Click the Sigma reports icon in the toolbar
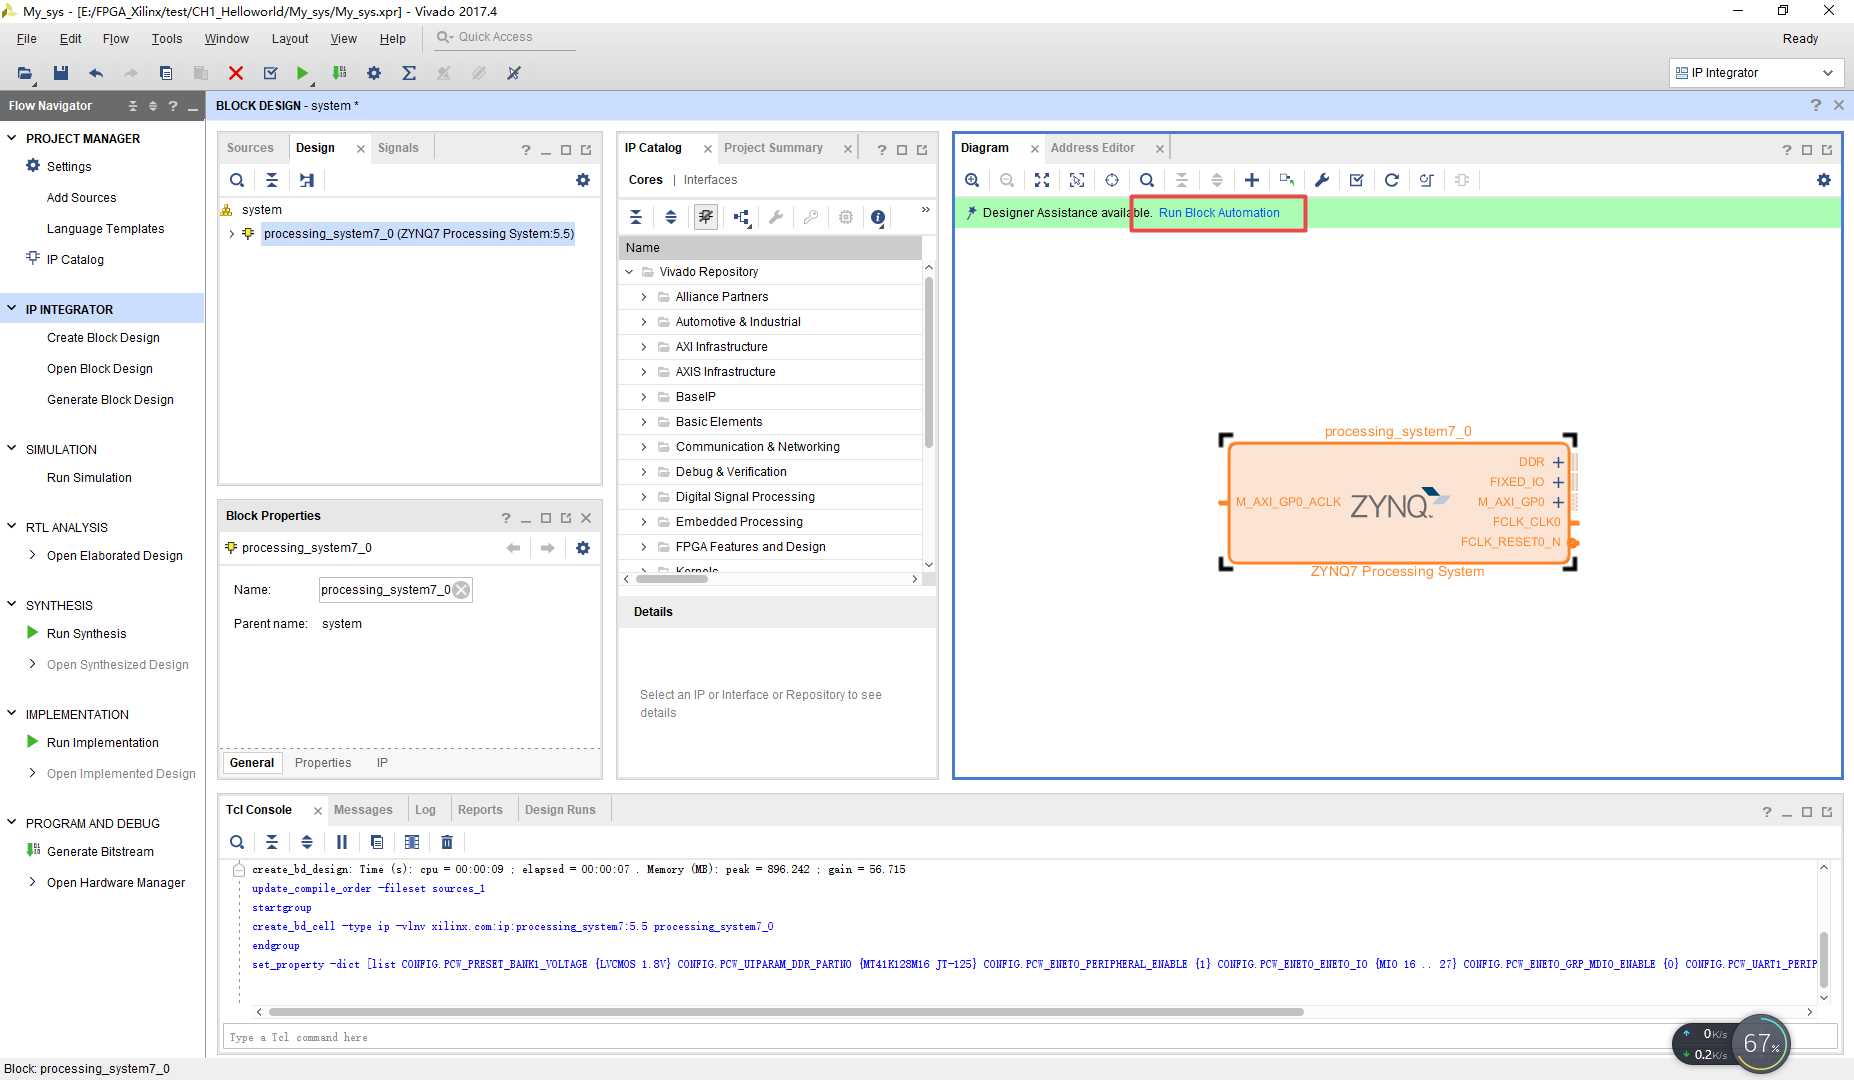This screenshot has height=1080, width=1854. point(409,73)
